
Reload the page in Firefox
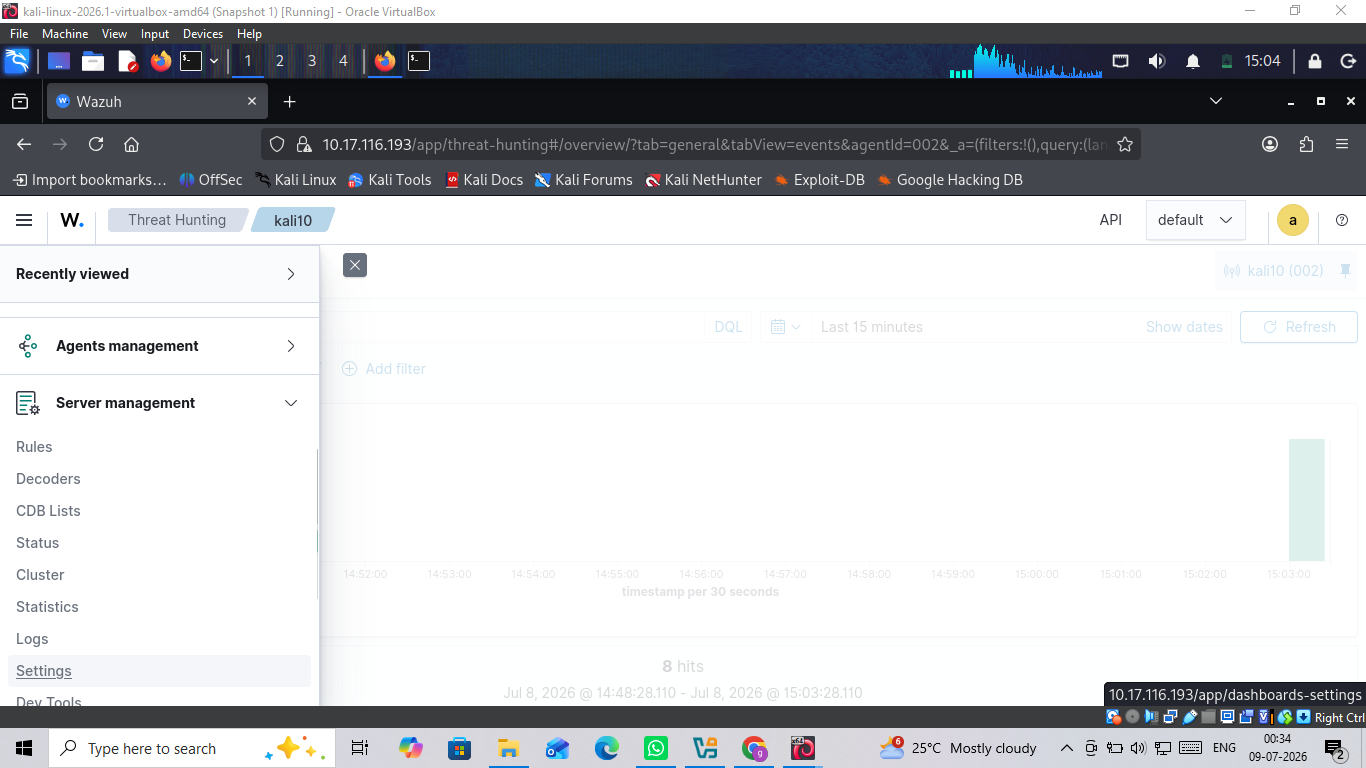point(96,144)
